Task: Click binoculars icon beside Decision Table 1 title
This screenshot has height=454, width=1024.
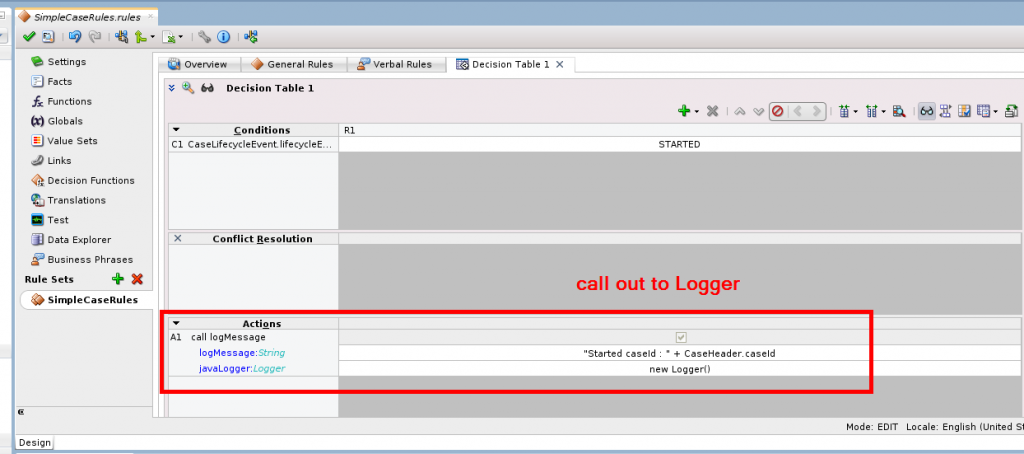Action: coord(208,88)
